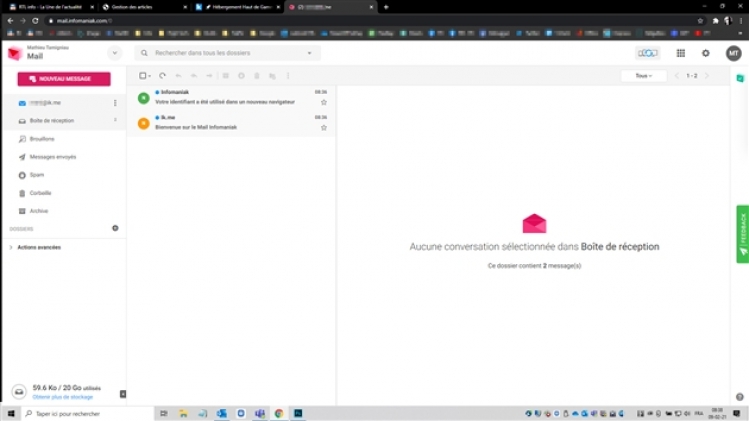Open the help question mark icon
This screenshot has height=421, width=749.
coord(739,397)
